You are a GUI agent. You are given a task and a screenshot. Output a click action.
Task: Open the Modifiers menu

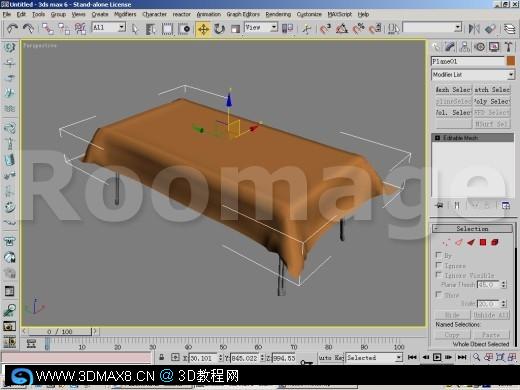click(125, 14)
